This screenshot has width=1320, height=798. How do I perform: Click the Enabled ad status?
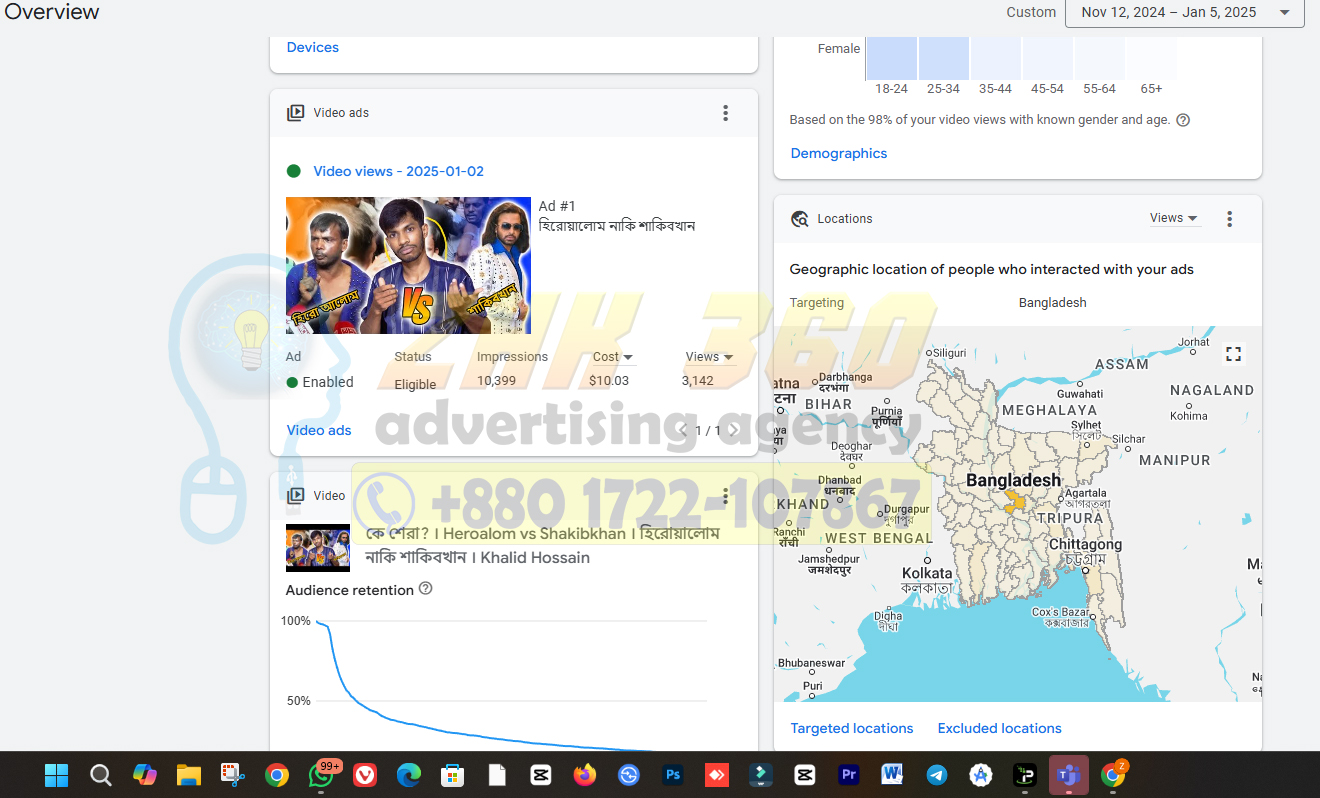click(x=320, y=382)
